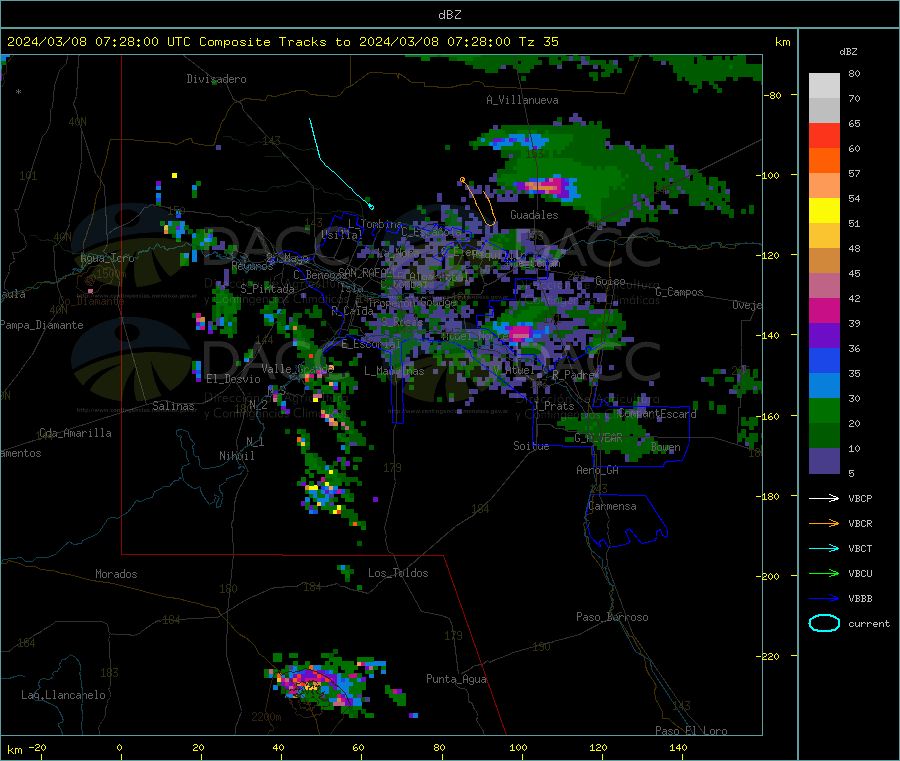Click the 'Nihuil' map label

coord(236,456)
